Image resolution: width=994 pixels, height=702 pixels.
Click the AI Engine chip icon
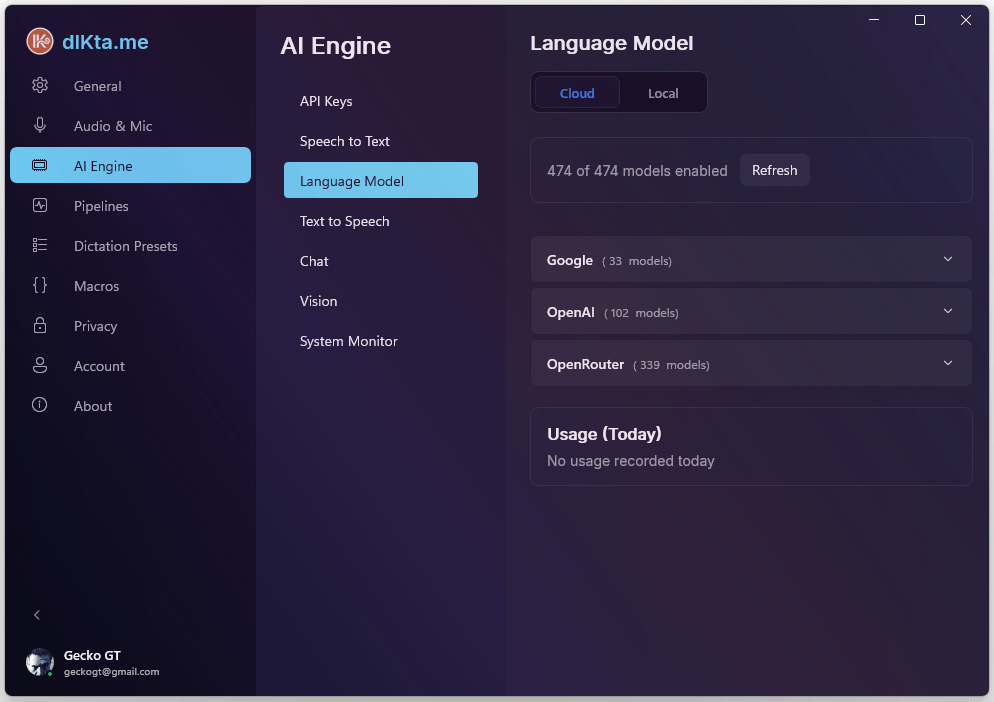39,166
